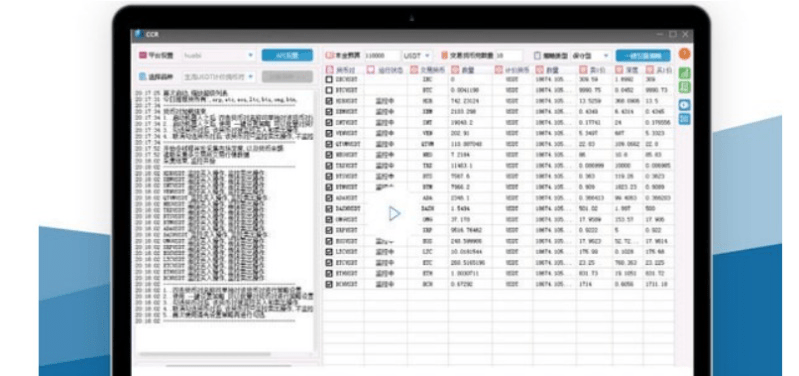
Task: Click the blue API settings button
Action: (287, 55)
